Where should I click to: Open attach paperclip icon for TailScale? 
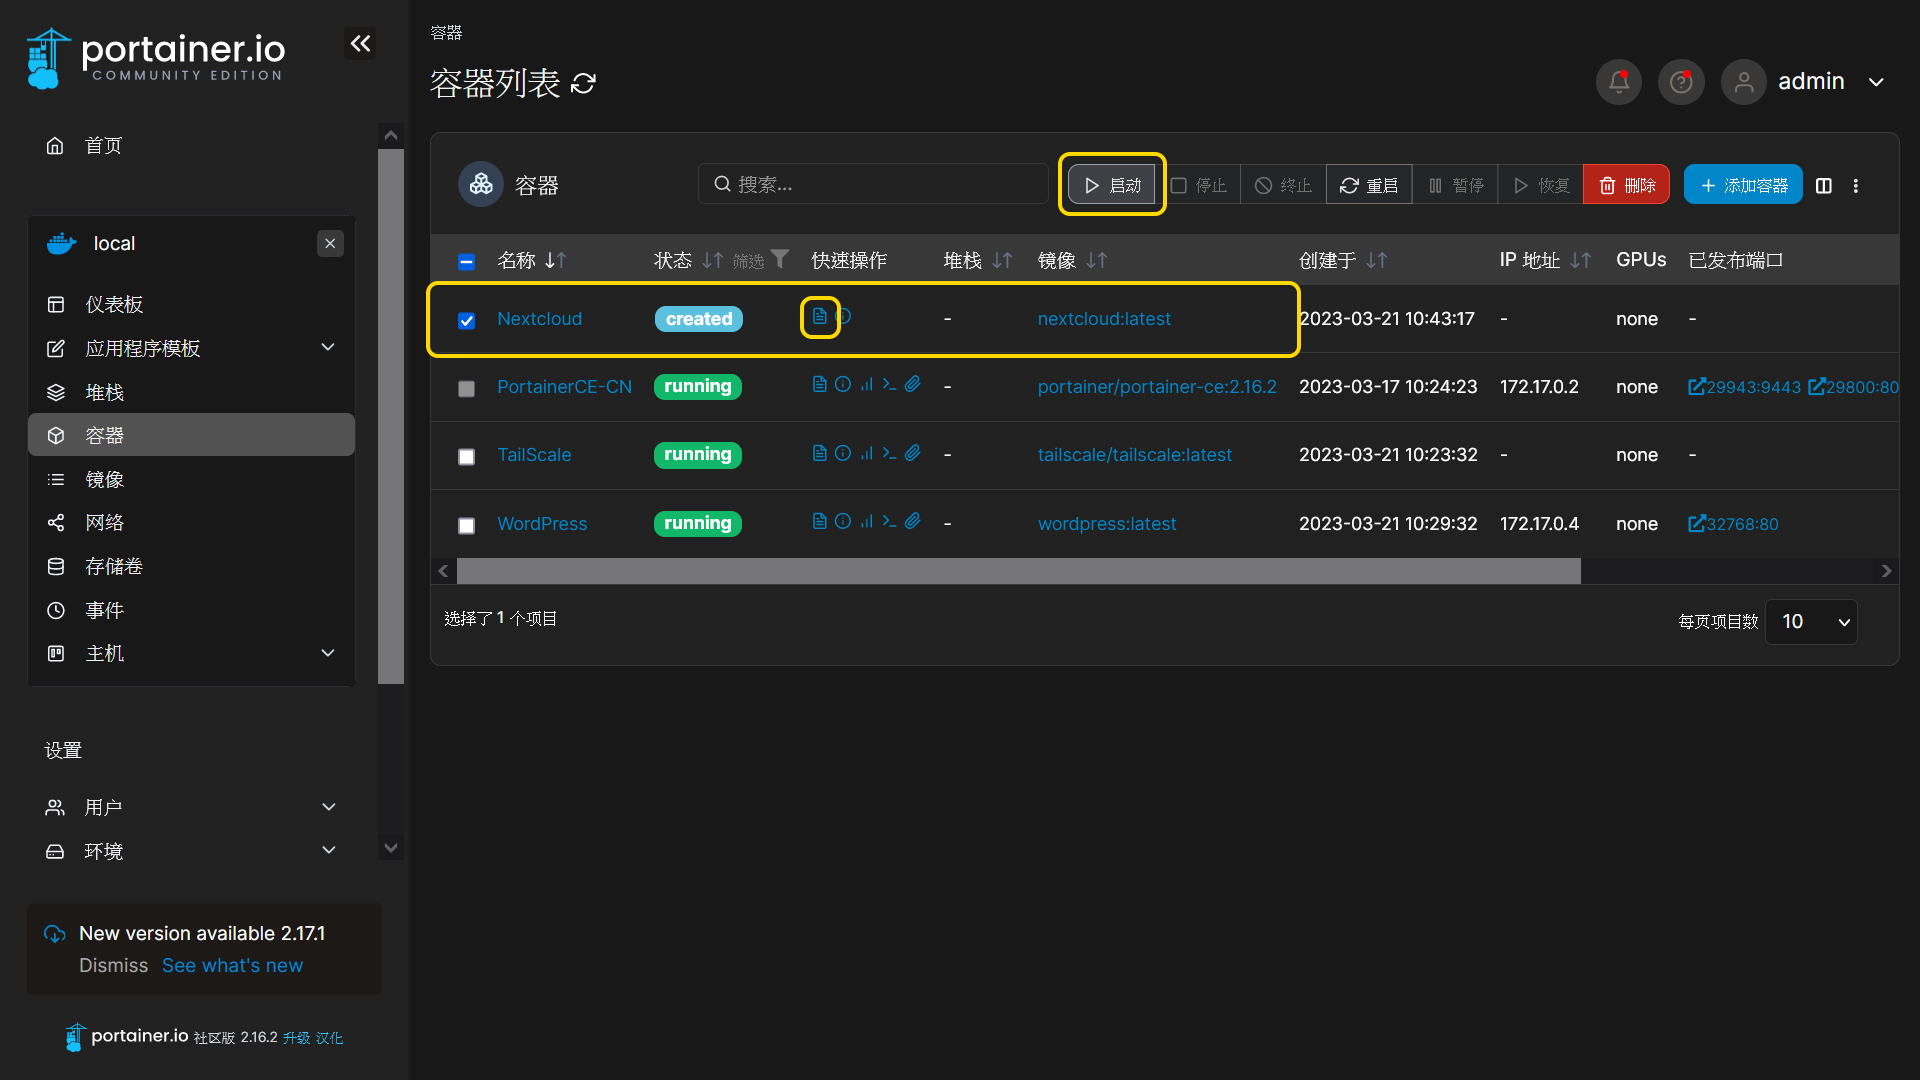point(913,453)
